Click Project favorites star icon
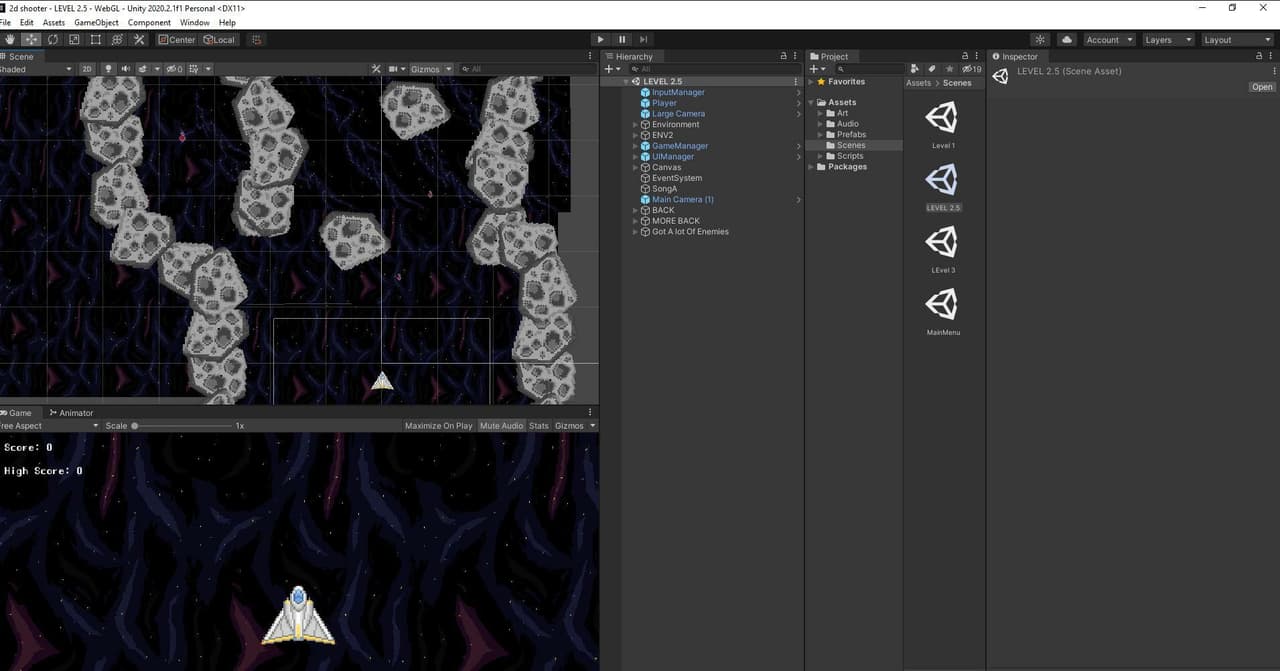Image resolution: width=1280 pixels, height=671 pixels. [948, 69]
